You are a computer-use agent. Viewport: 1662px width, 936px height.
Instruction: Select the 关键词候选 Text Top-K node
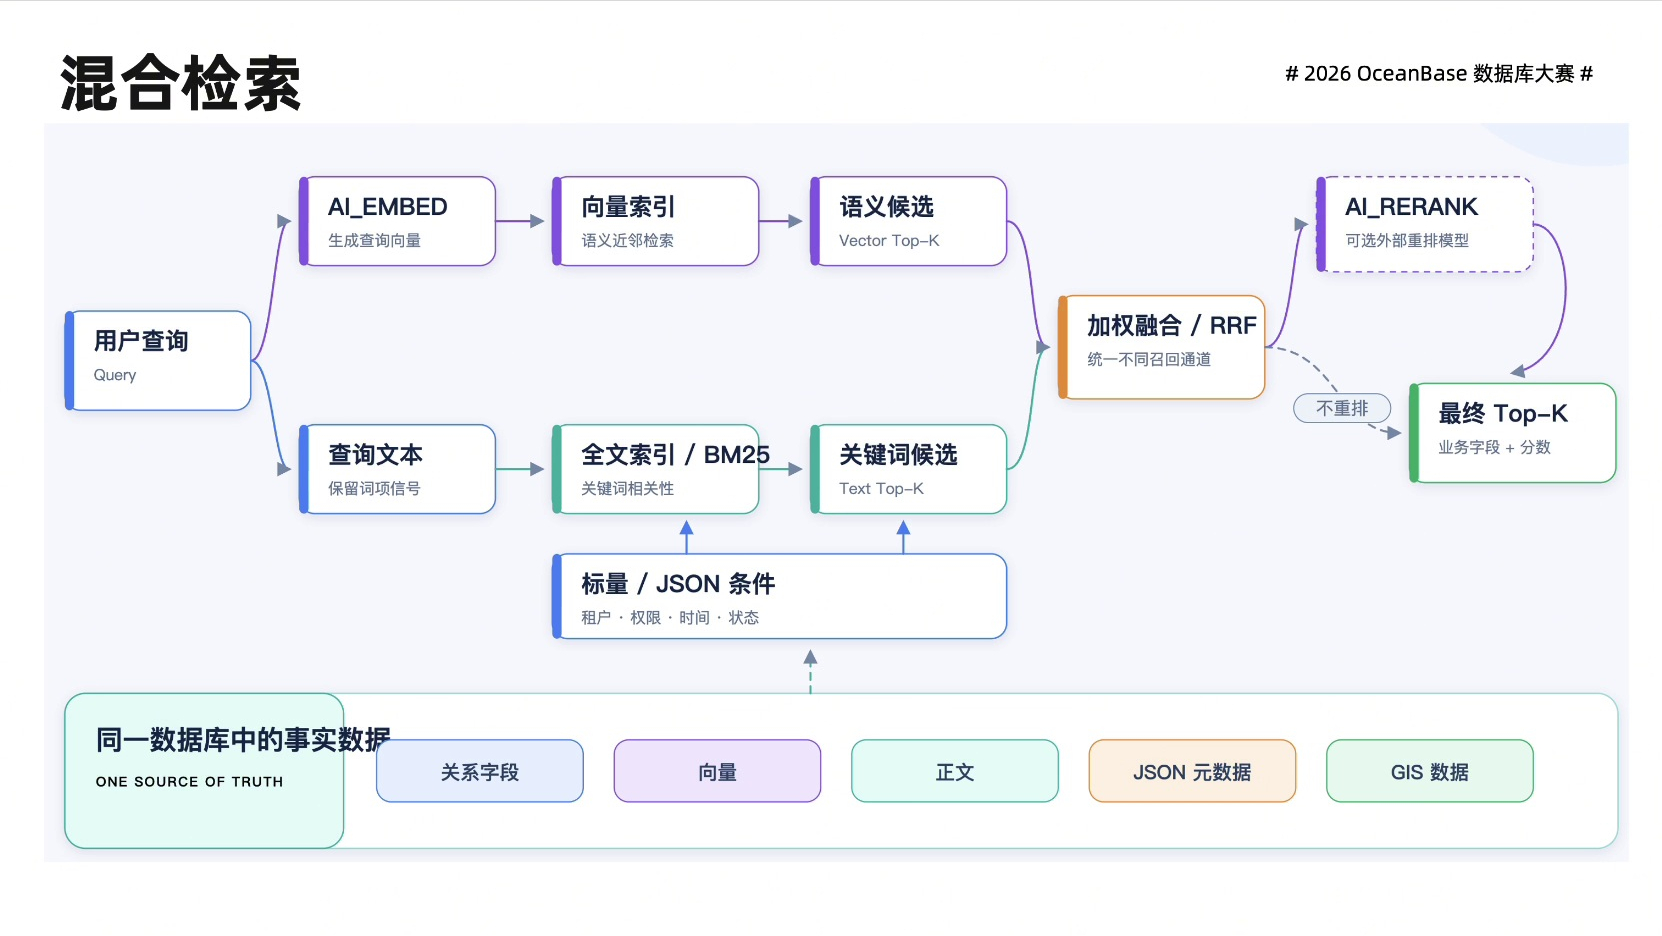pos(908,469)
